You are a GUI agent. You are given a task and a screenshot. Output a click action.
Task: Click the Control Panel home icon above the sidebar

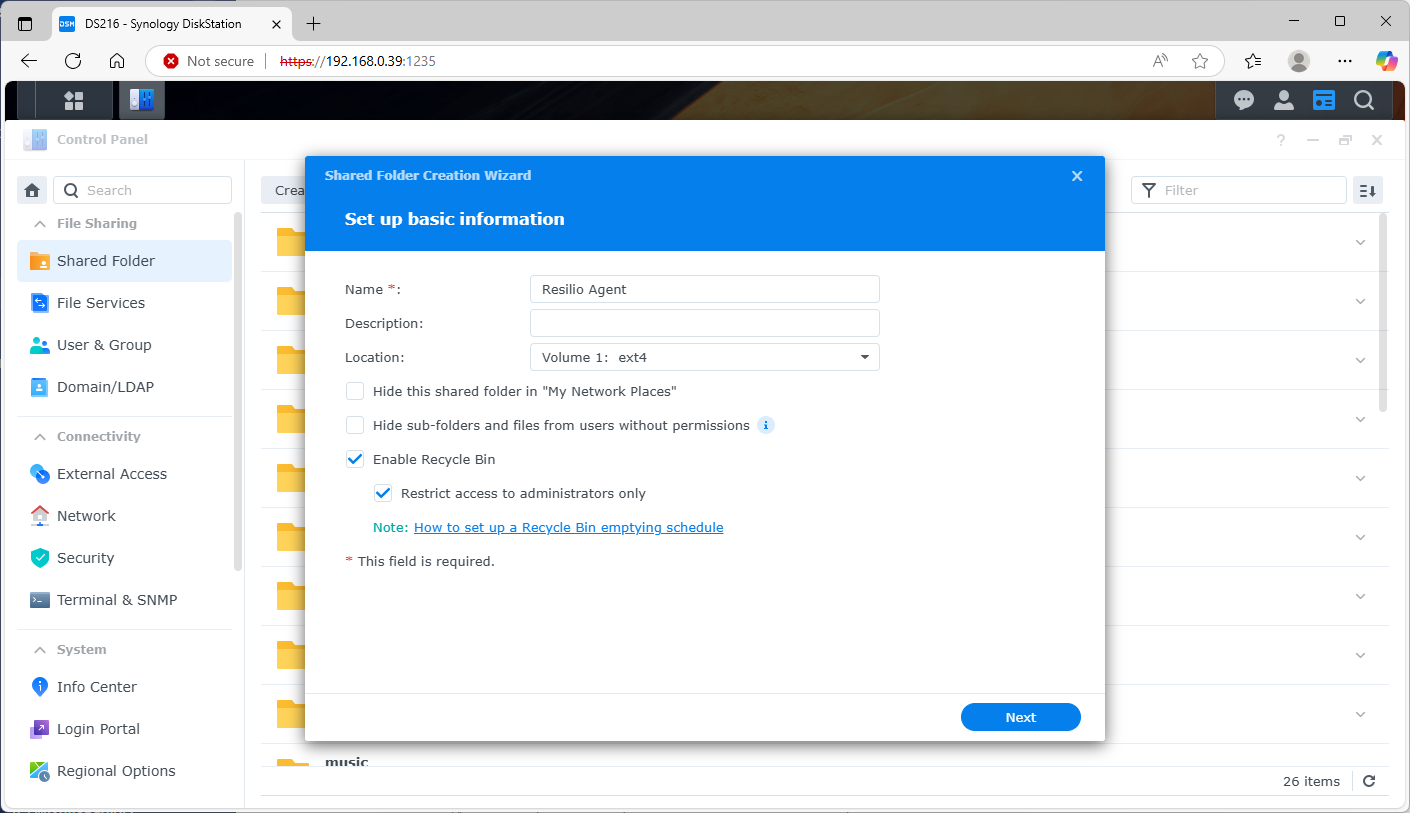(31, 189)
